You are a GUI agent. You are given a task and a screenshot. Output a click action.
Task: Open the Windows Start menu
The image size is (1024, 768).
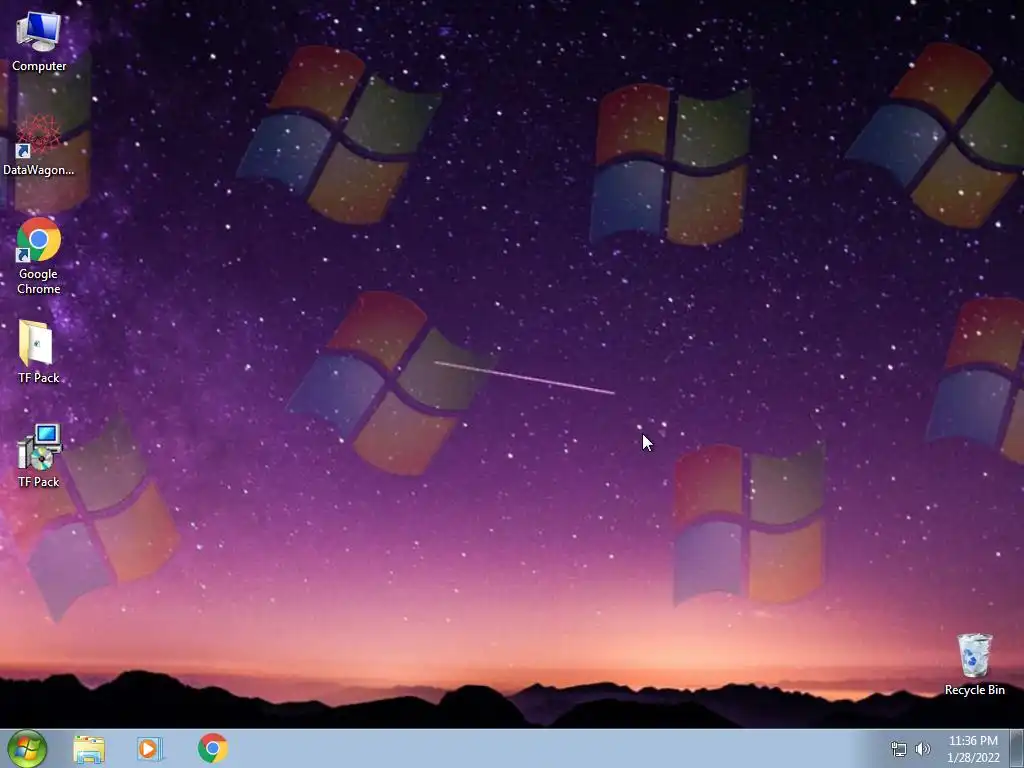pos(27,748)
